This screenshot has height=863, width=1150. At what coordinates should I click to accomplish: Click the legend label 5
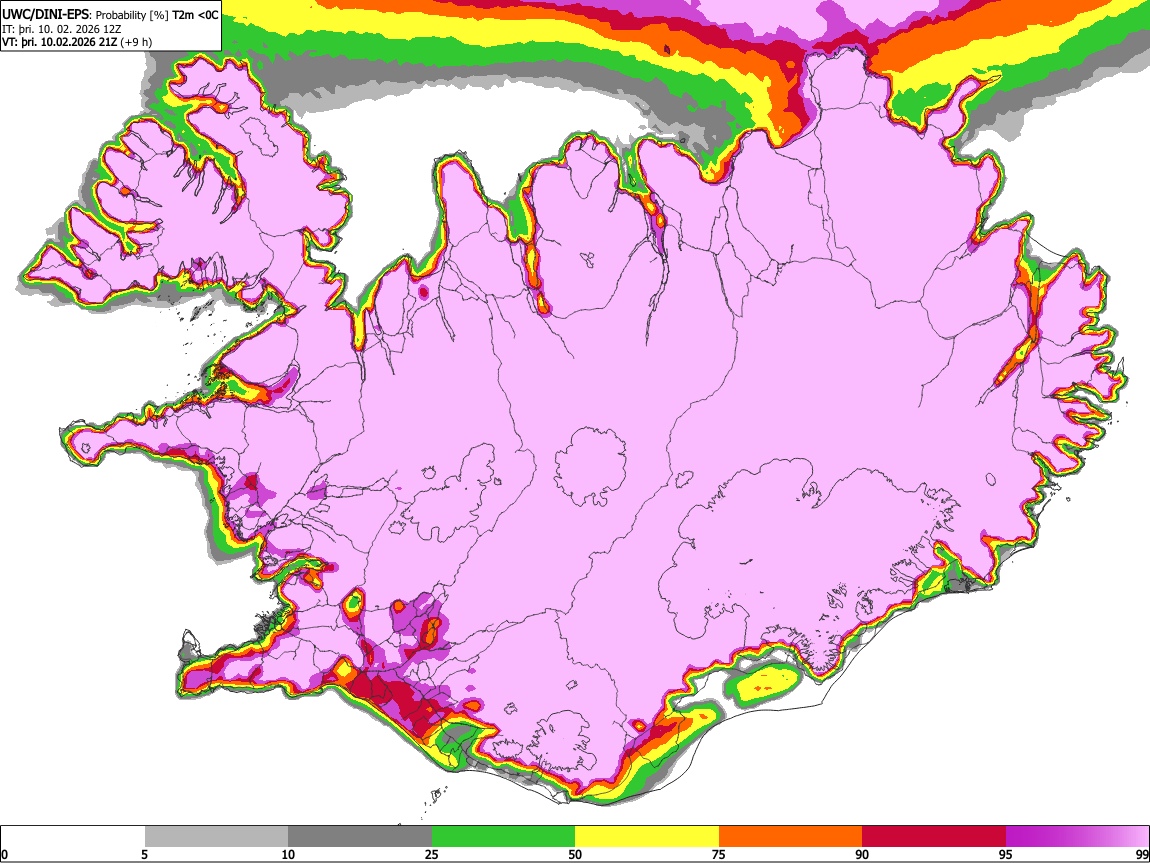pos(144,855)
